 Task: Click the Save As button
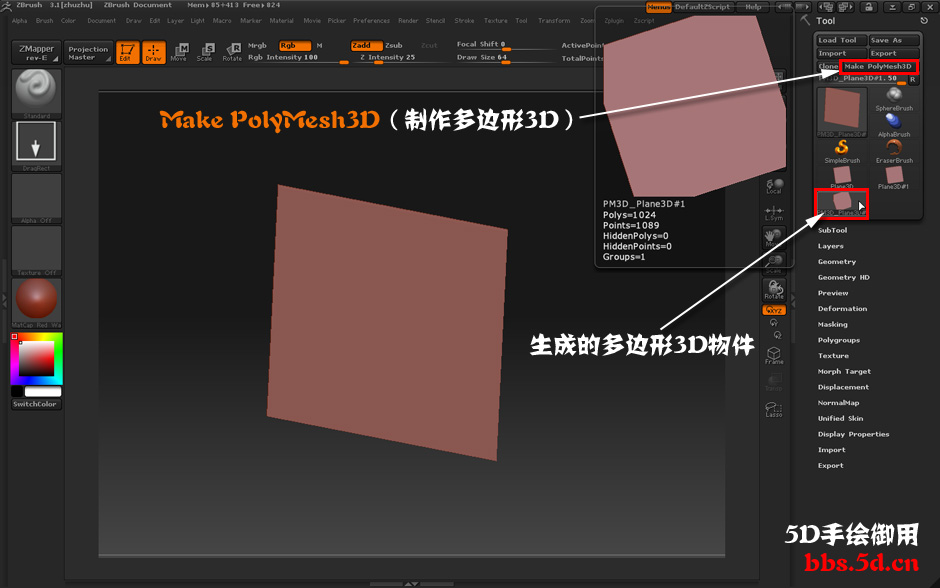point(894,40)
